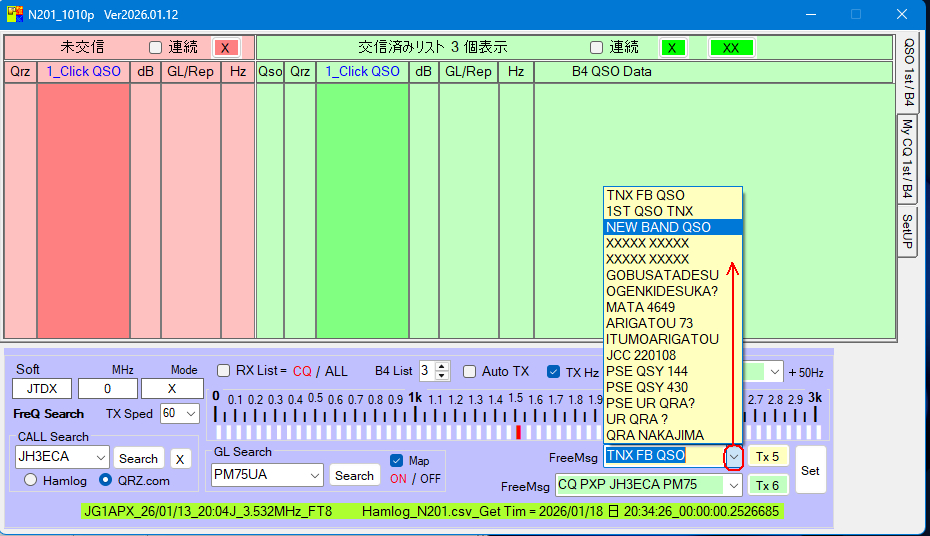Click the Search button beside the GL Search field
Screen dimensions: 930x536
point(354,476)
